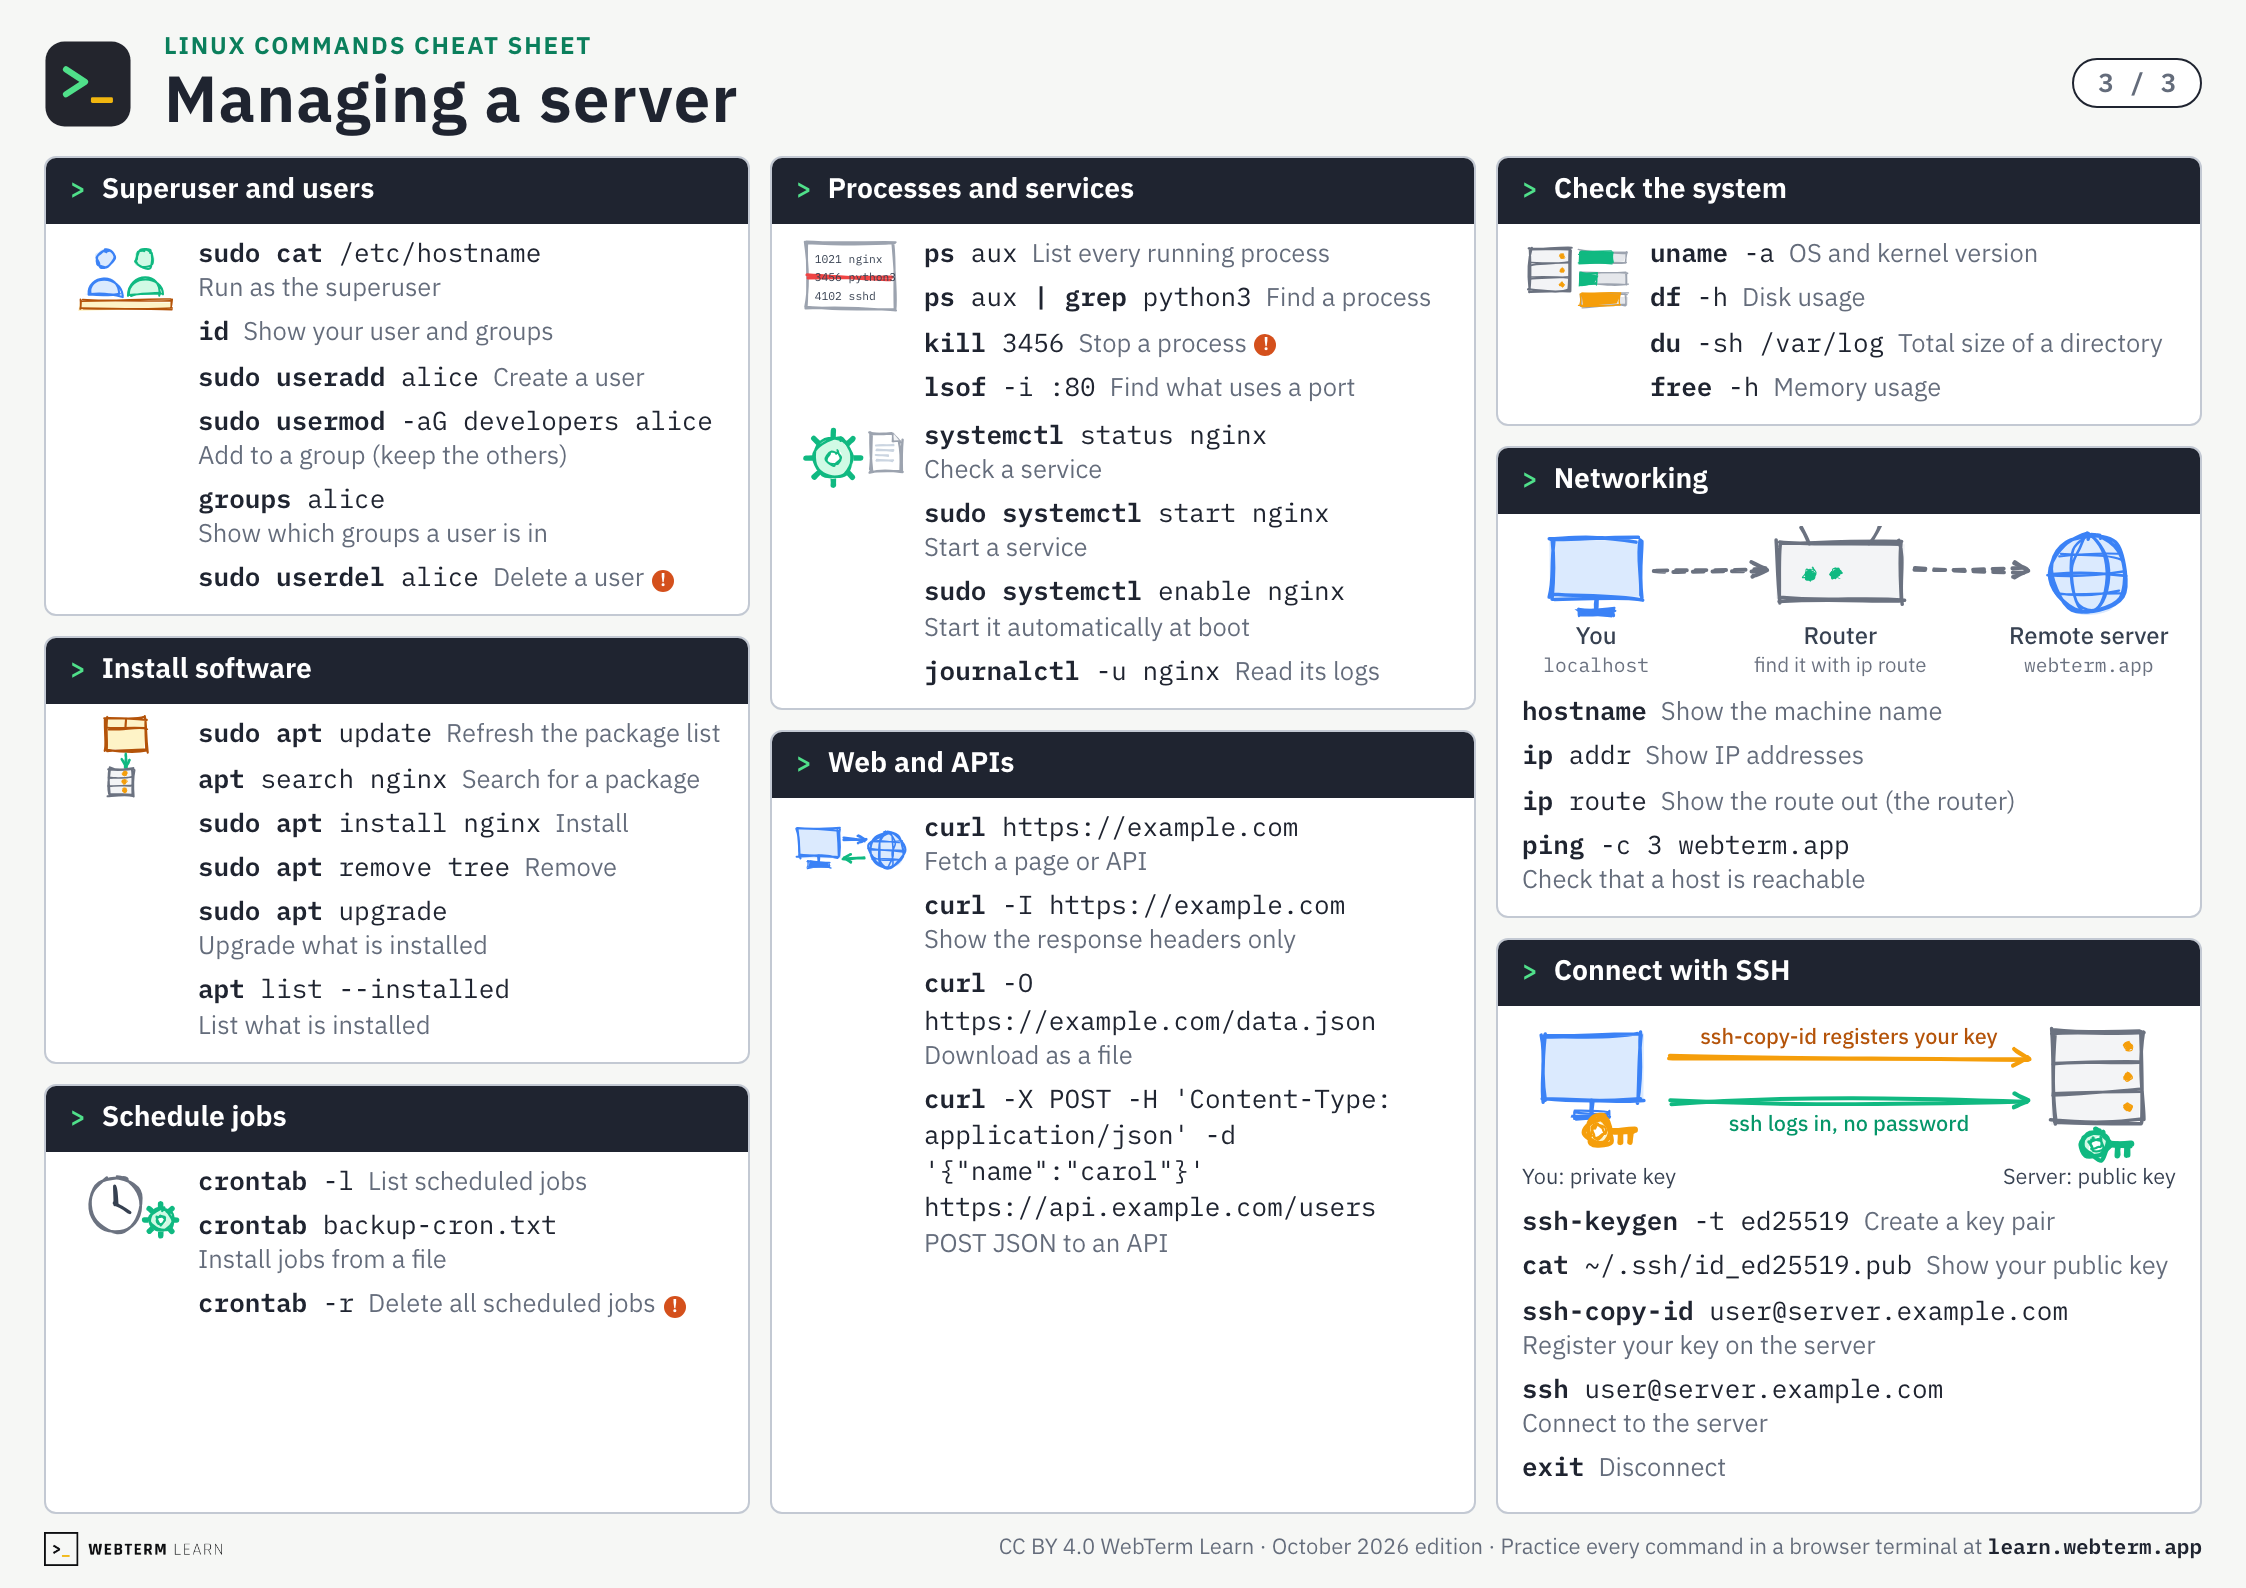Click the crontab -l command
Image resolution: width=2246 pixels, height=1588 pixels.
275,1182
